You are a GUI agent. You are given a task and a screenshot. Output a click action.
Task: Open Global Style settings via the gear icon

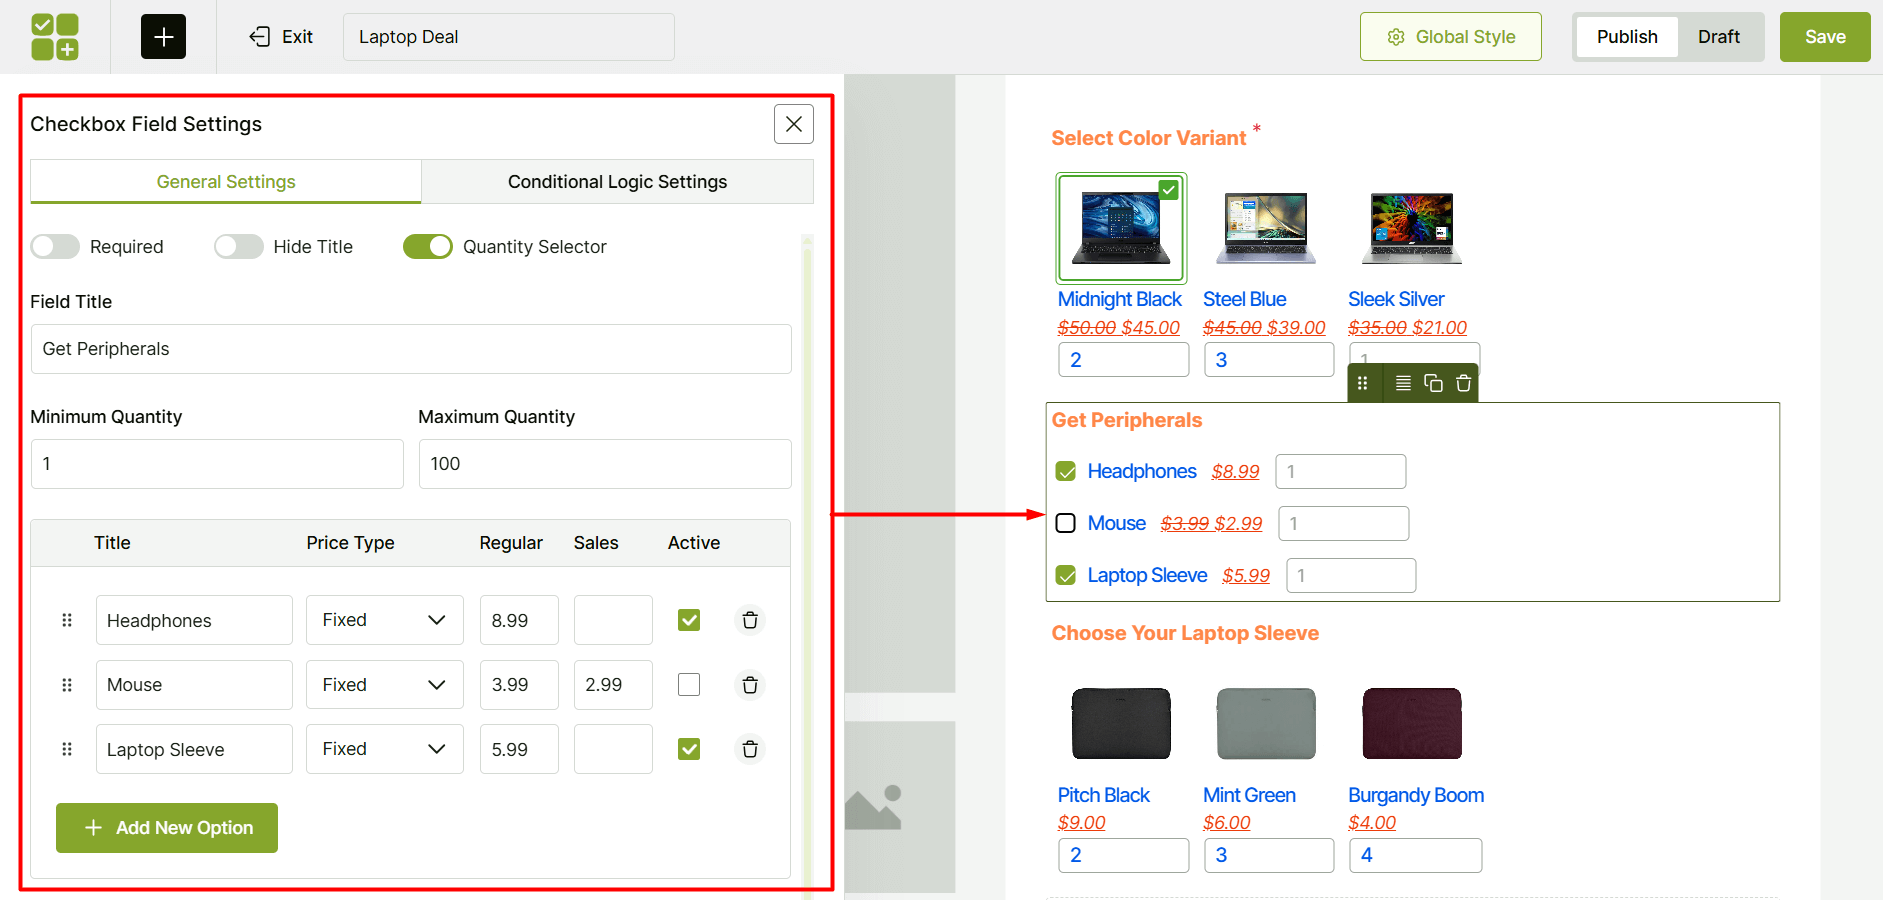[1396, 36]
